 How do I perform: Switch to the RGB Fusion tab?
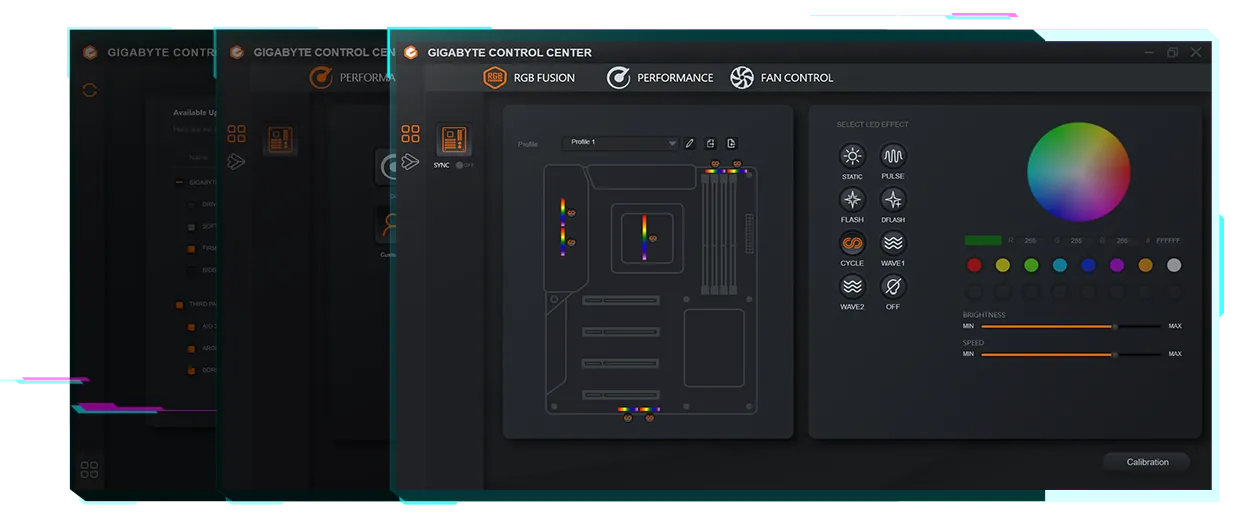click(530, 77)
